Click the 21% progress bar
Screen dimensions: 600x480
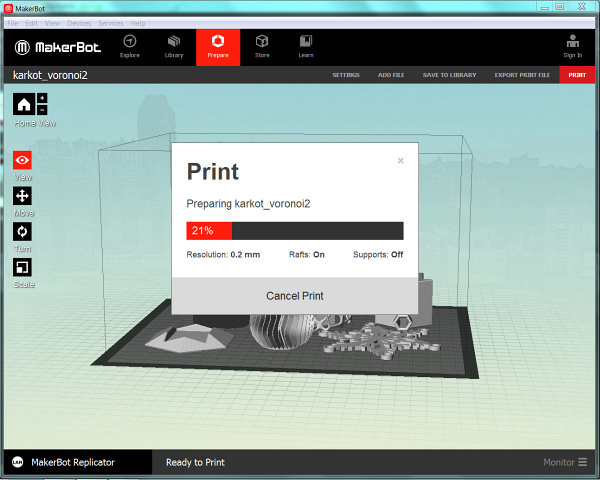point(295,231)
